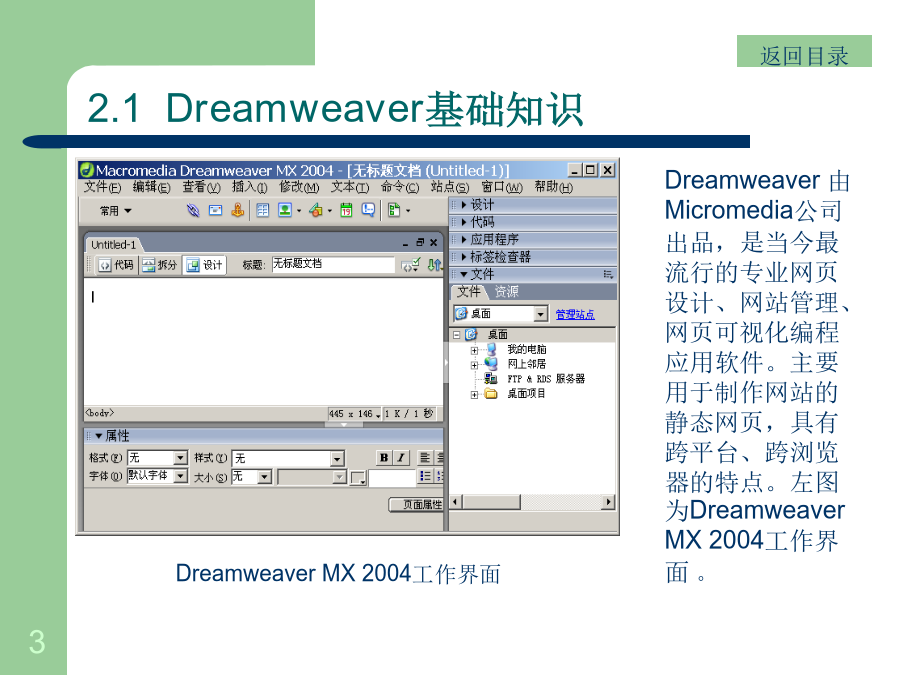This screenshot has height=675, width=900.
Task: Click the align left icon in properties
Action: 425,457
